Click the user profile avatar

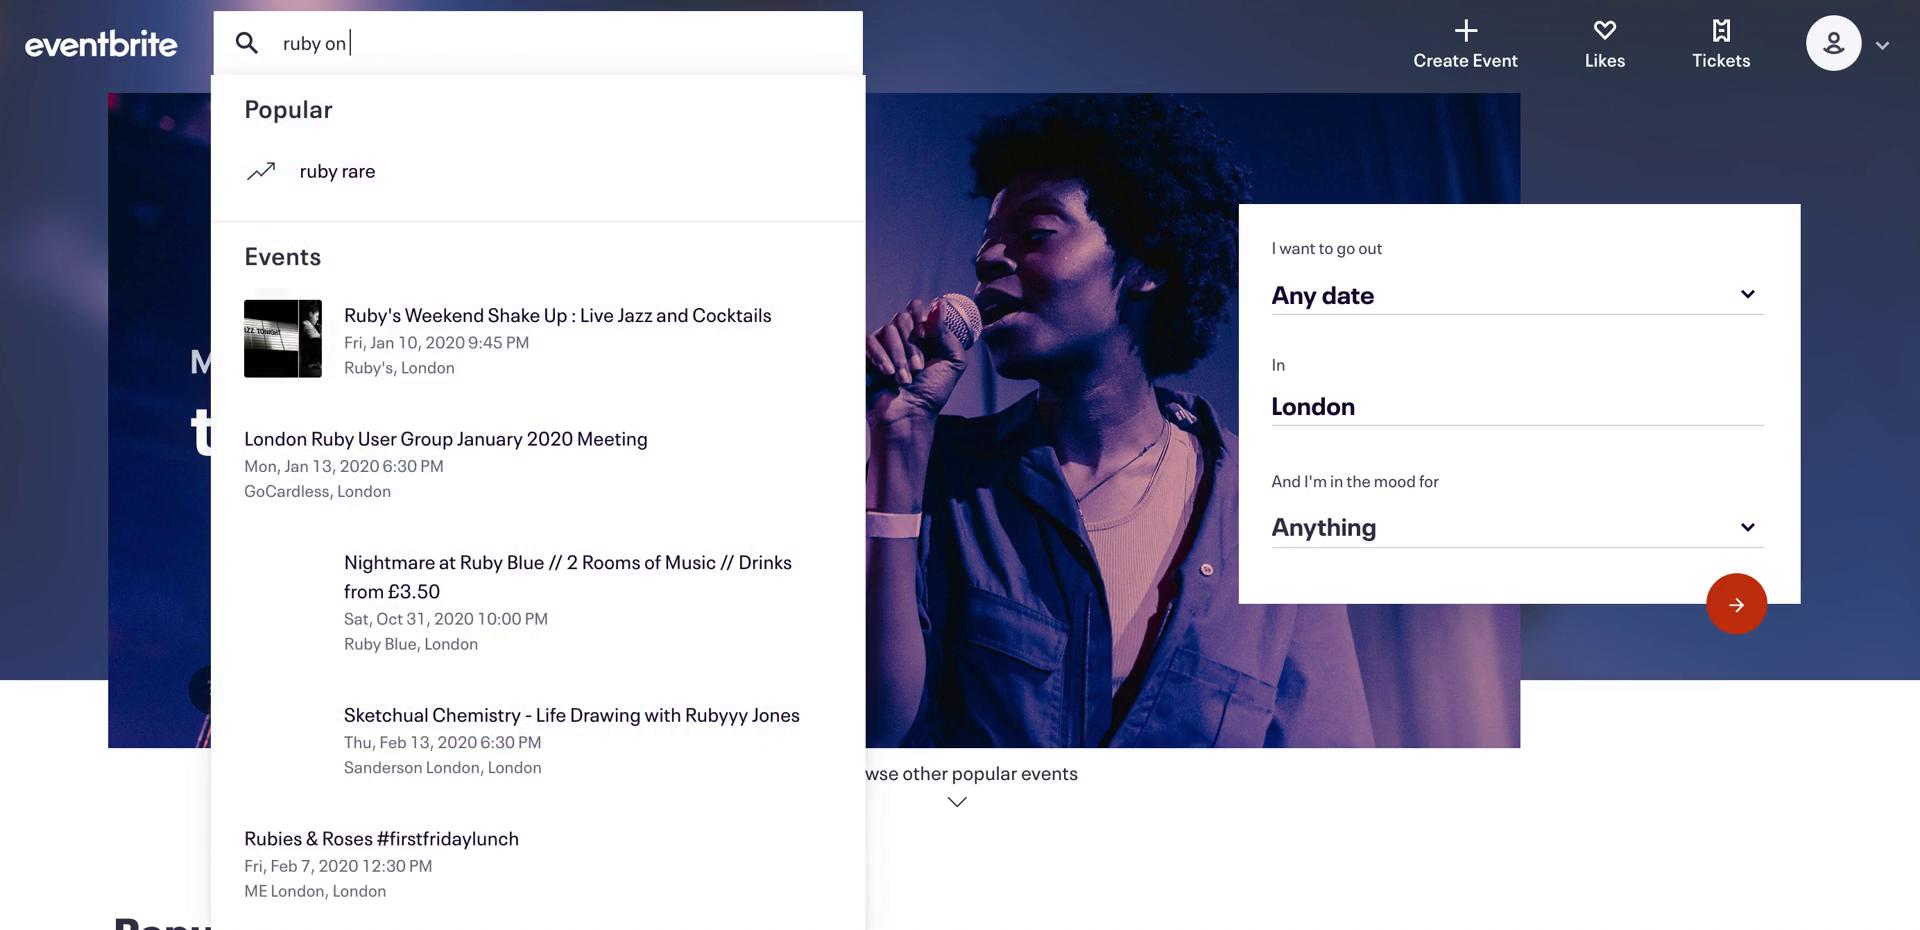1833,43
